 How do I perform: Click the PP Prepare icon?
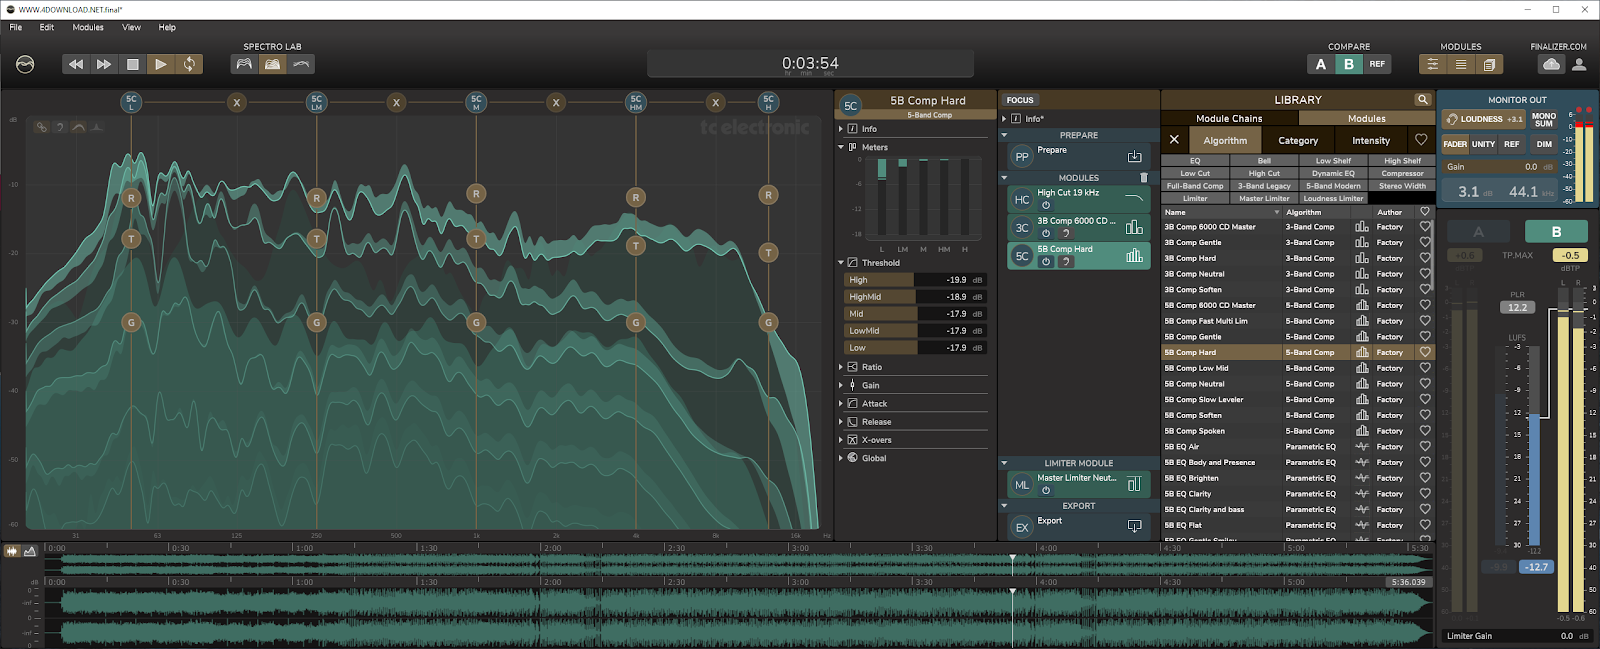pos(1022,157)
